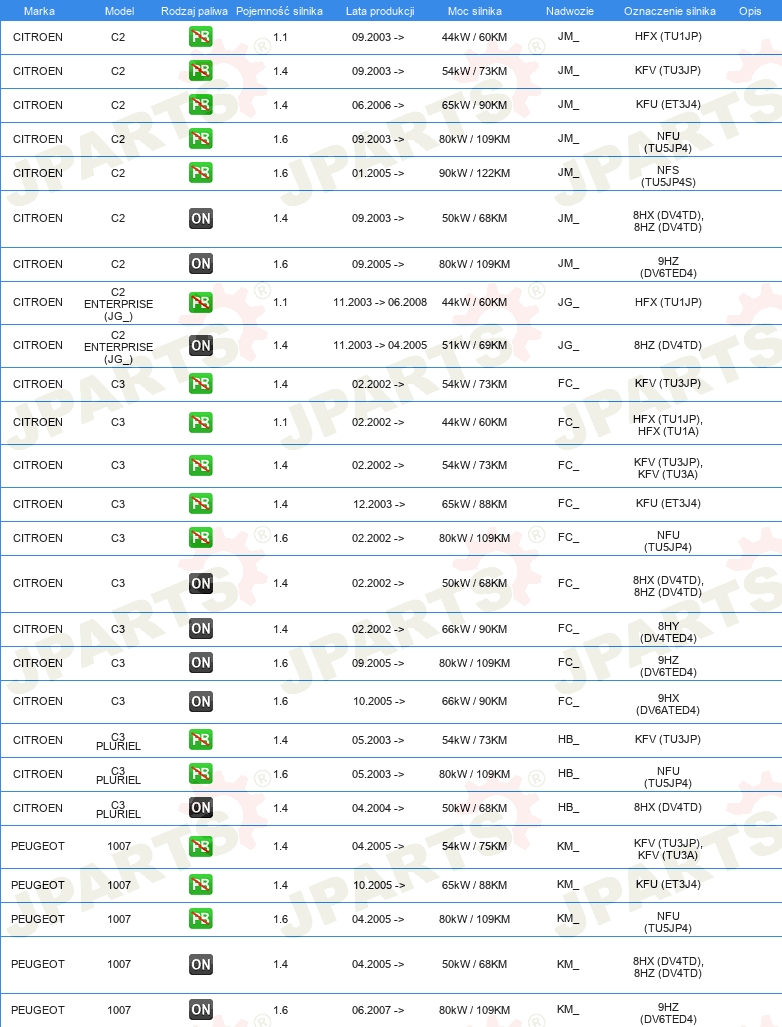This screenshot has height=1027, width=782.
Task: Select the 51kW / 69KM power cell
Action: click(474, 345)
